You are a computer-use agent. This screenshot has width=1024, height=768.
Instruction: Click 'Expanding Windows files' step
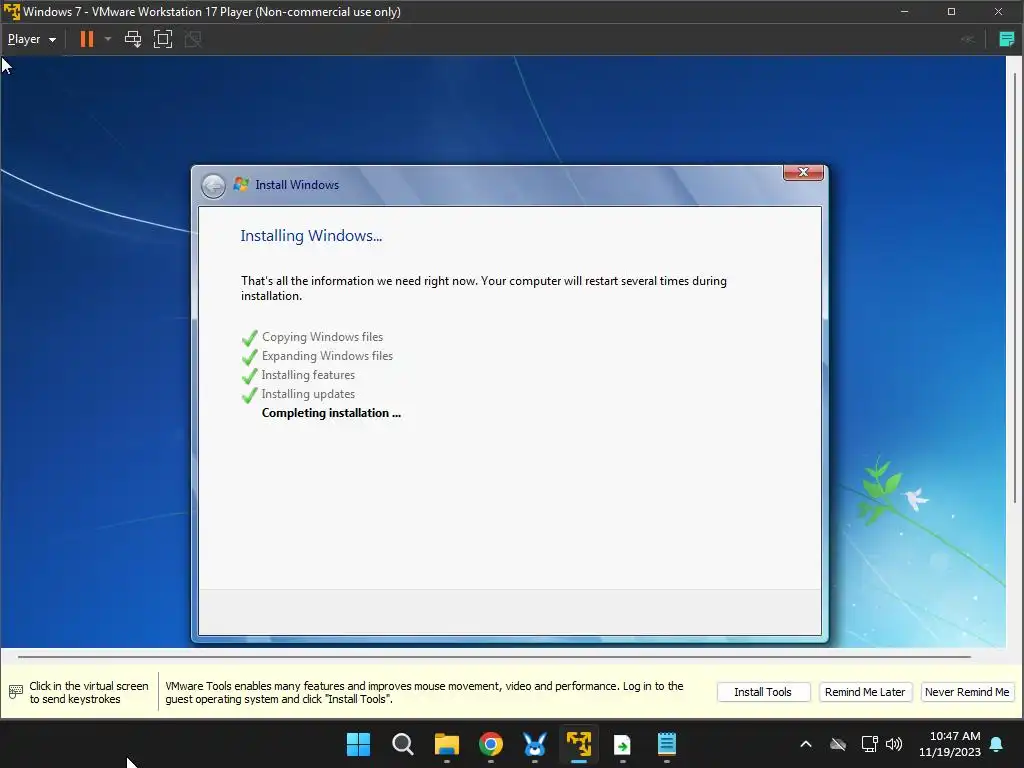coord(327,356)
